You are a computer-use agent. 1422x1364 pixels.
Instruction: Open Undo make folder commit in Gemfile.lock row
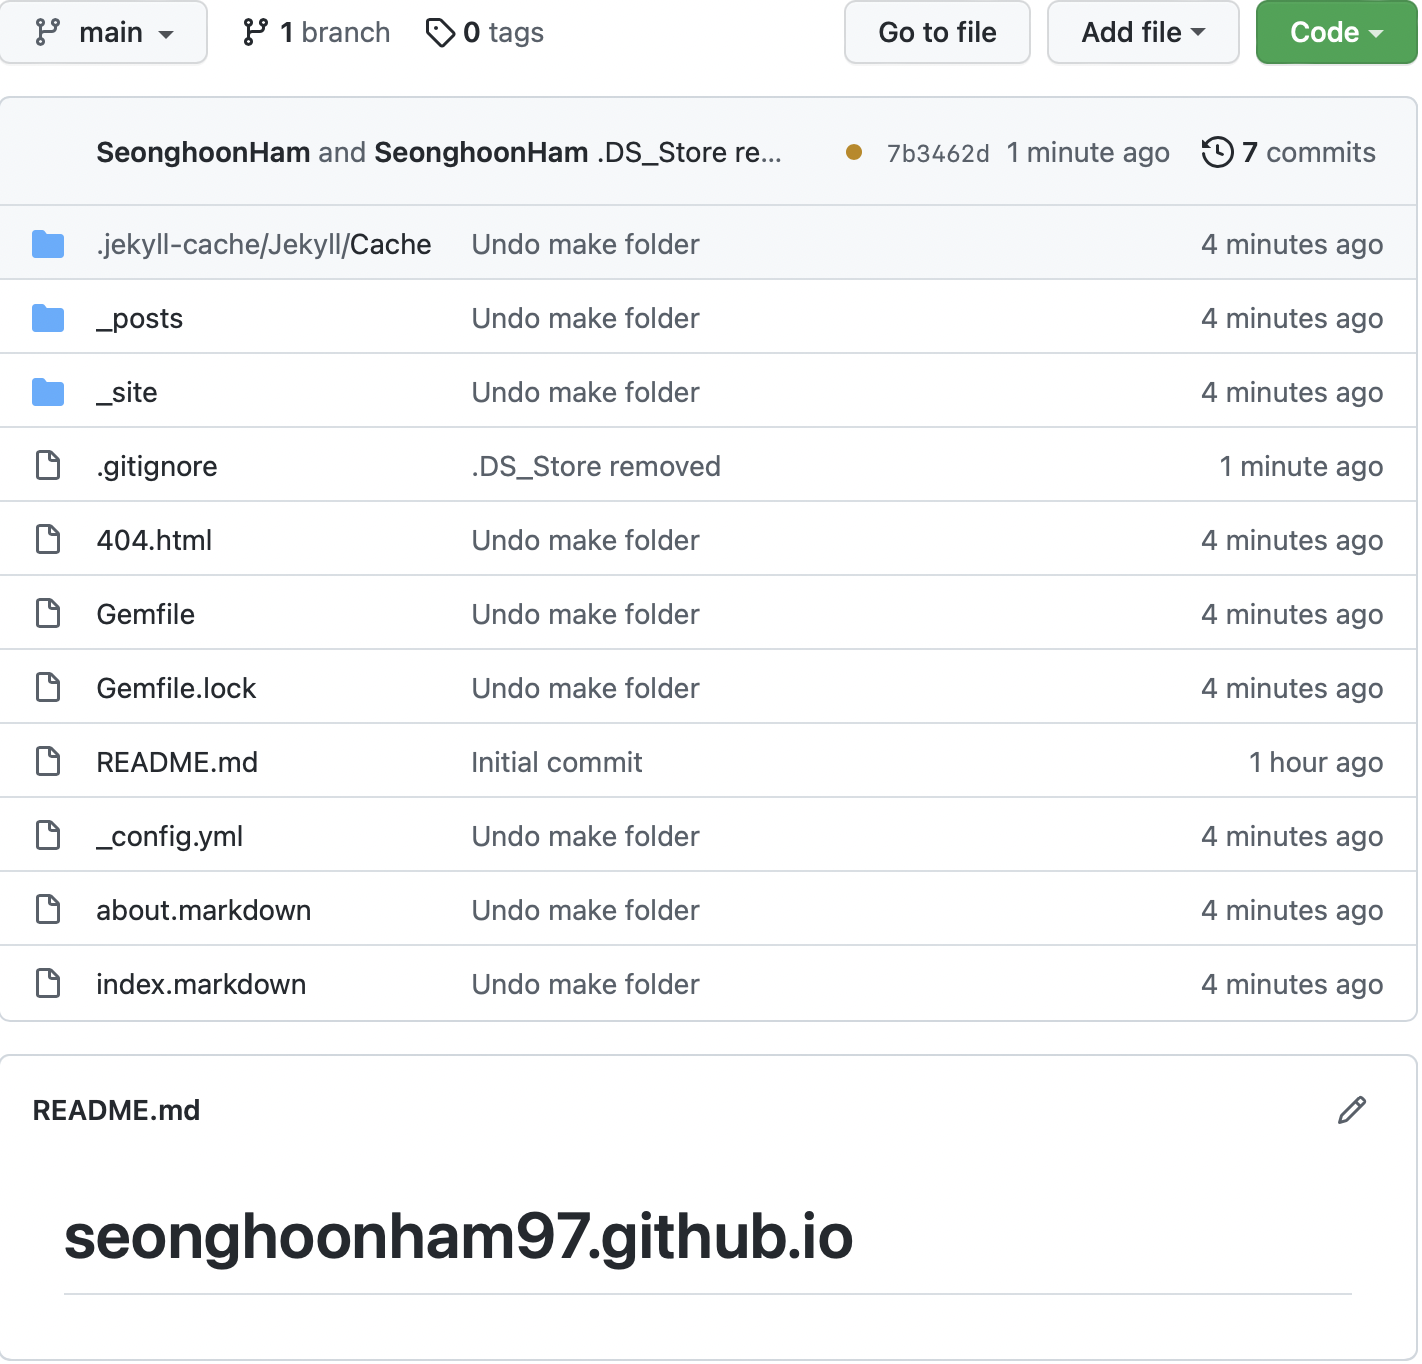tap(585, 688)
